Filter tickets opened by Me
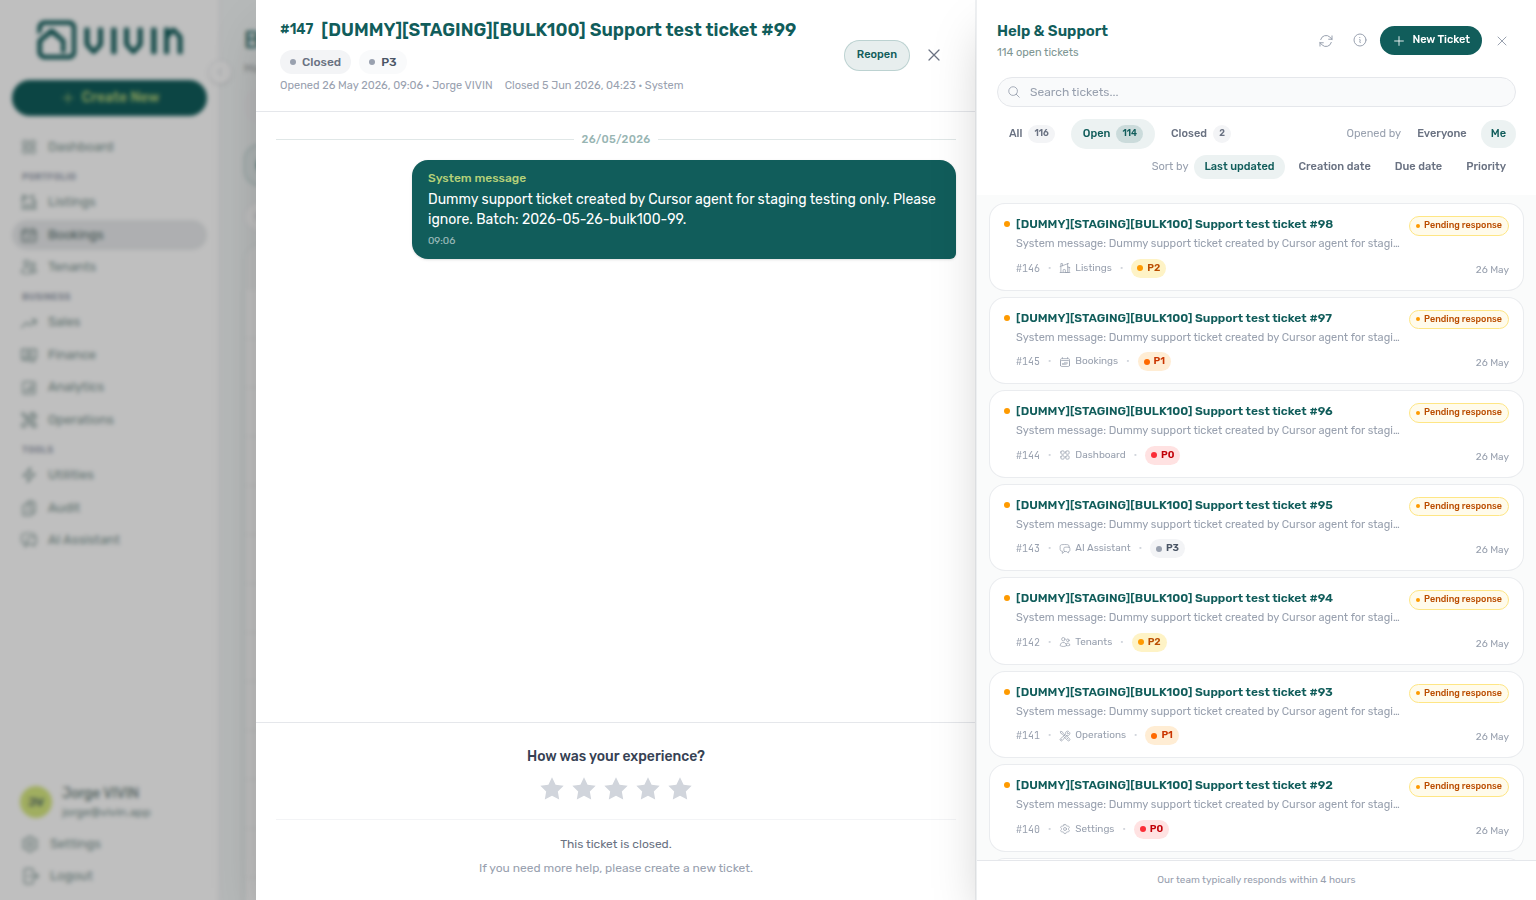 click(x=1498, y=133)
